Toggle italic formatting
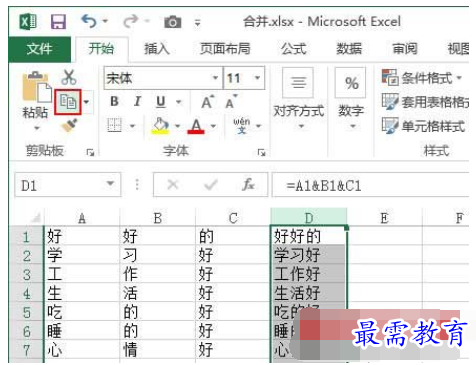This screenshot has width=476, height=365. [x=137, y=102]
